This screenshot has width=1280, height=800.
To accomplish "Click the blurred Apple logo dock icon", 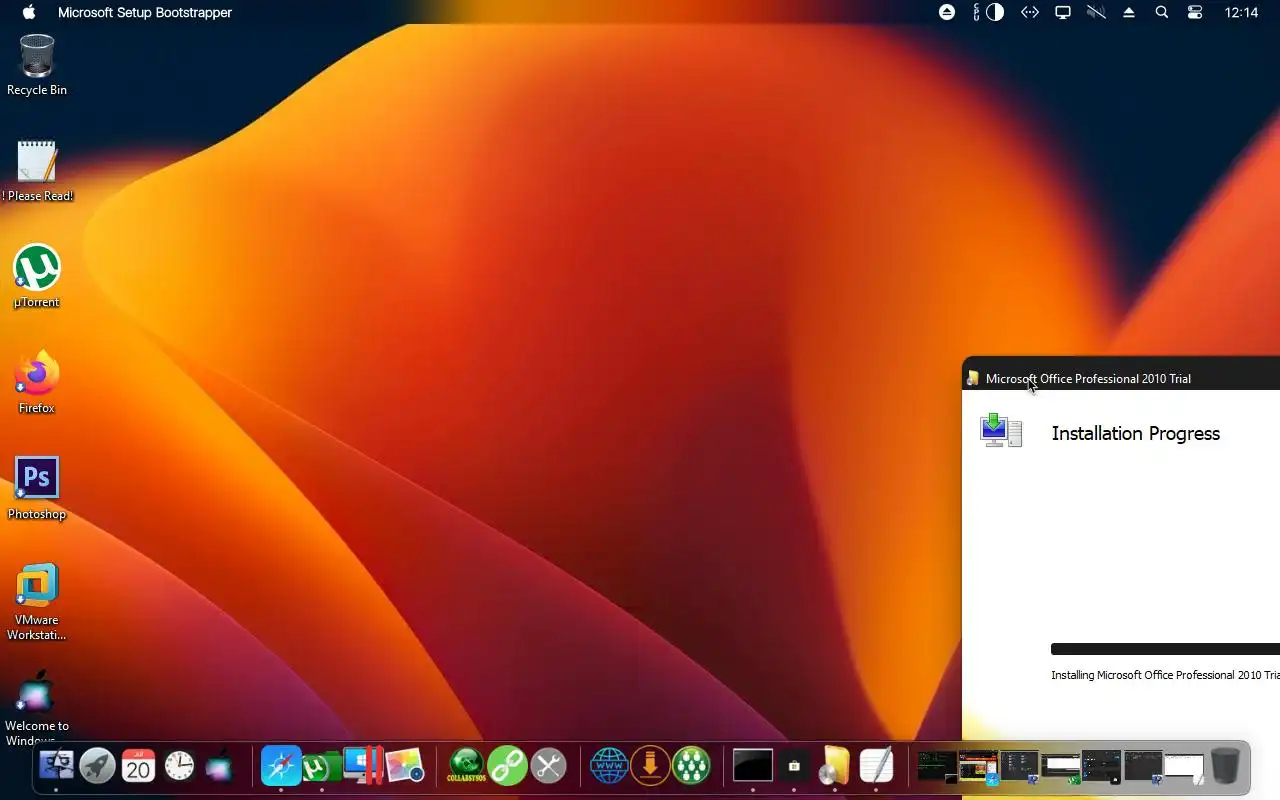I will pos(219,766).
